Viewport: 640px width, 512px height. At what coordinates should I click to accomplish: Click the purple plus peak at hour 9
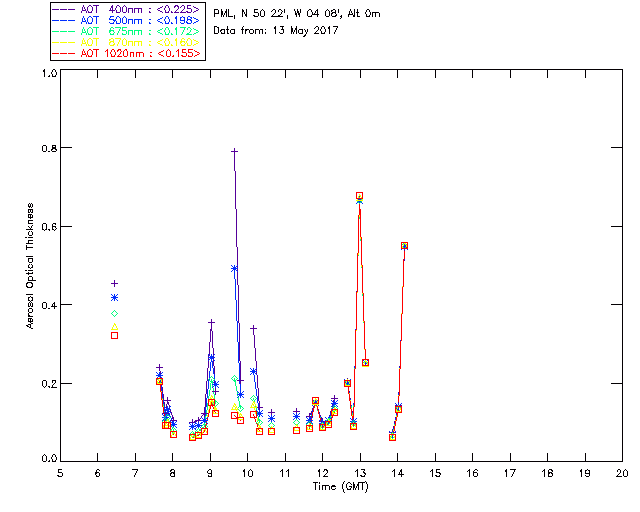[211, 323]
